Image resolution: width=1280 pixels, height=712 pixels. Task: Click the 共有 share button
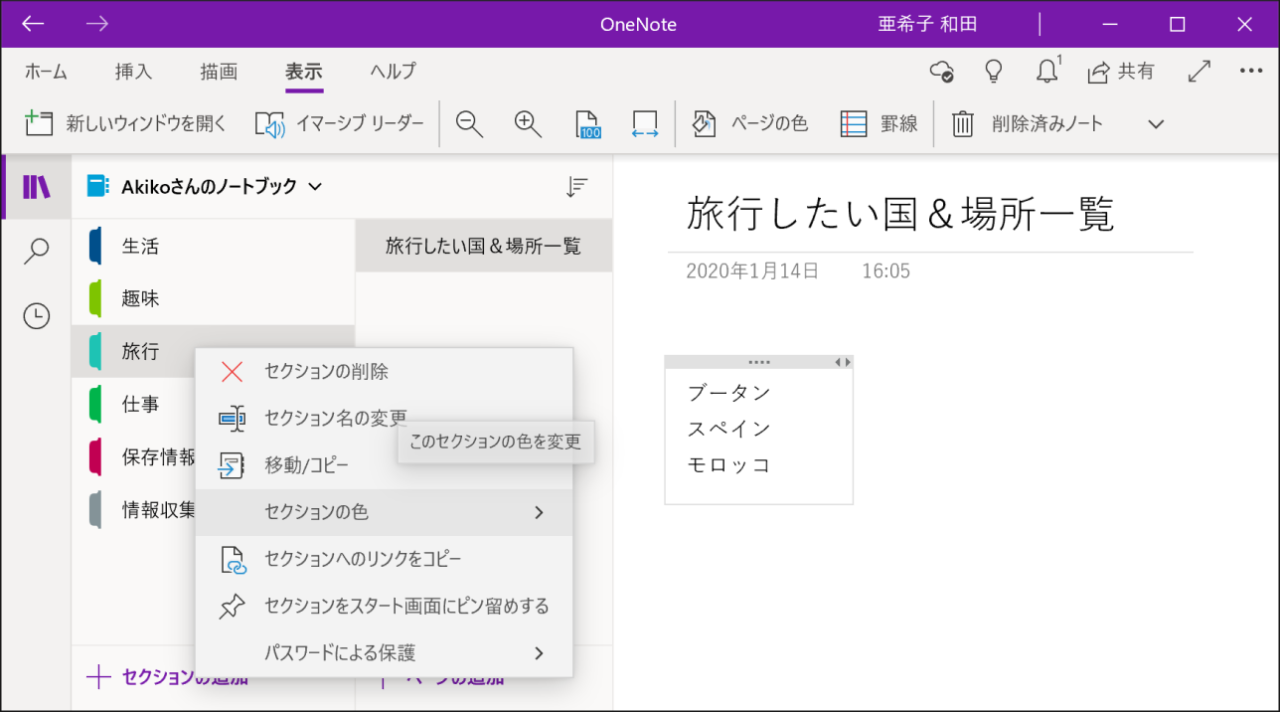(1121, 72)
